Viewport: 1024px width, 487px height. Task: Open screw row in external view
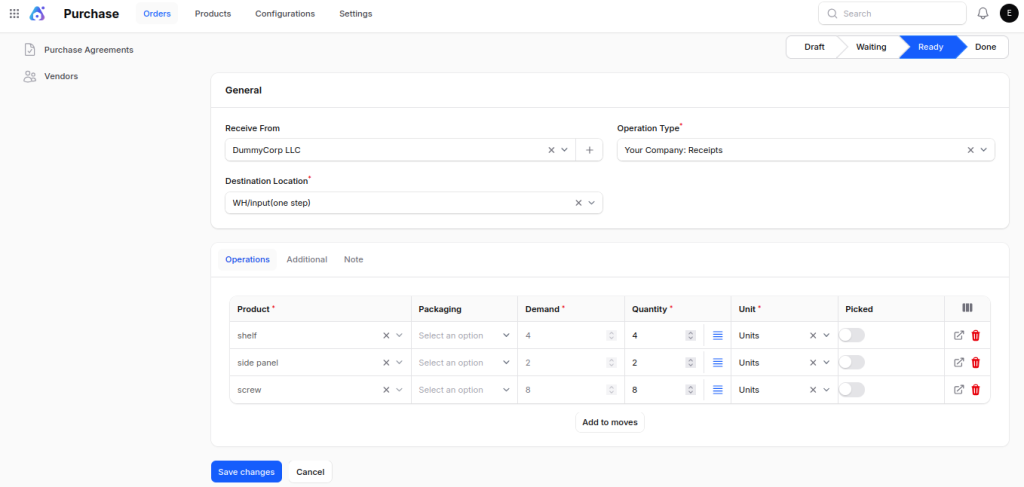[x=959, y=390]
